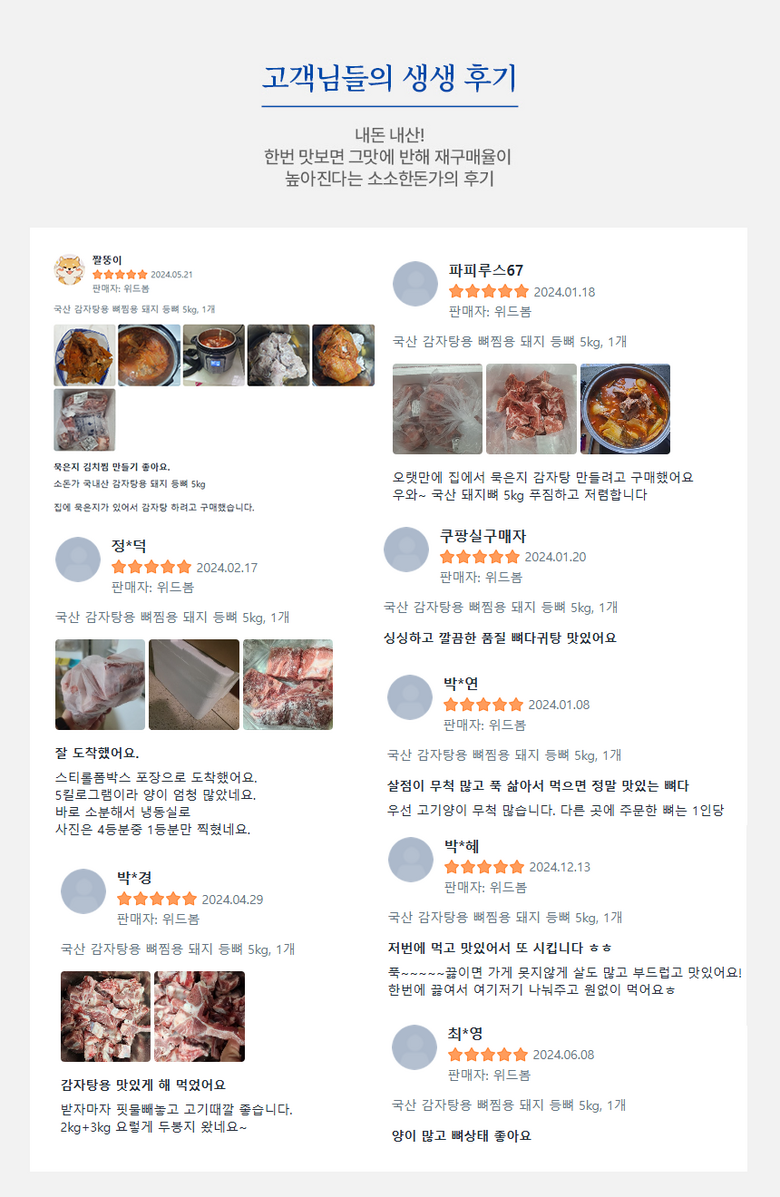Click 박*경's gray profile avatar
The image size is (780, 1197).
[83, 892]
